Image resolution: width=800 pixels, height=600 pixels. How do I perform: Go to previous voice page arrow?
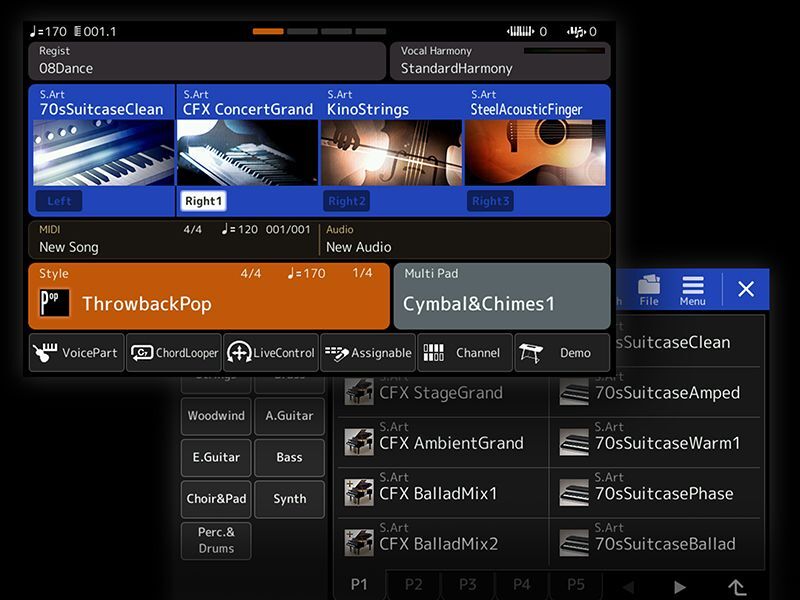tap(629, 587)
